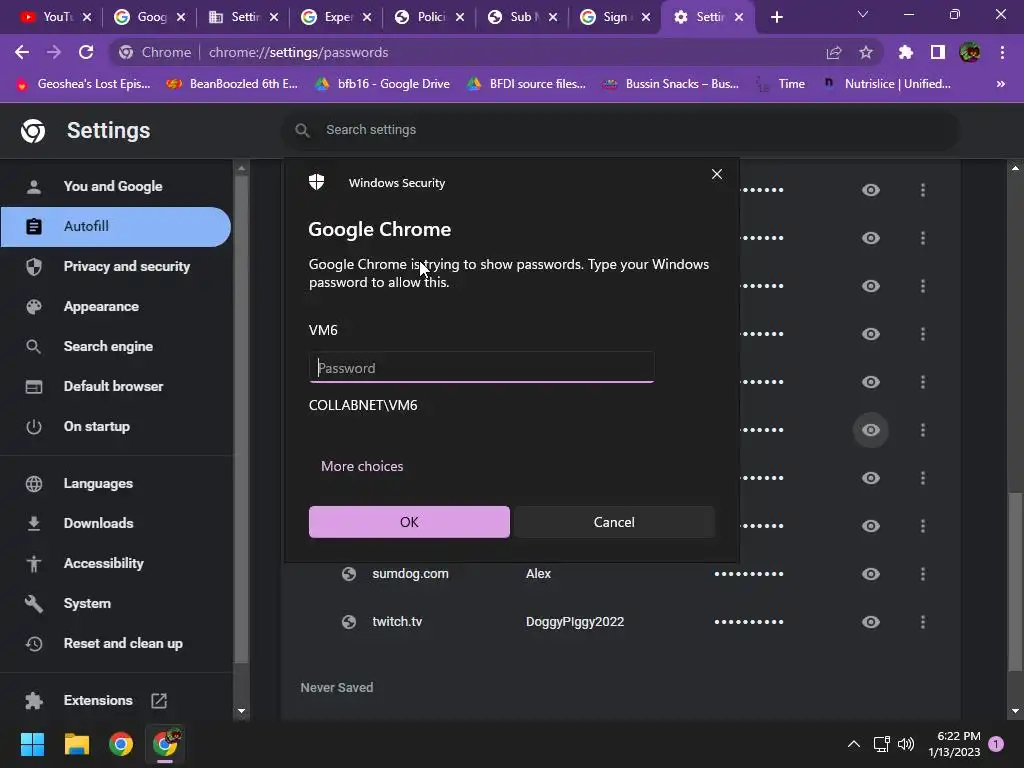Open BFDI source files bookmark
The width and height of the screenshot is (1024, 768).
pos(526,84)
